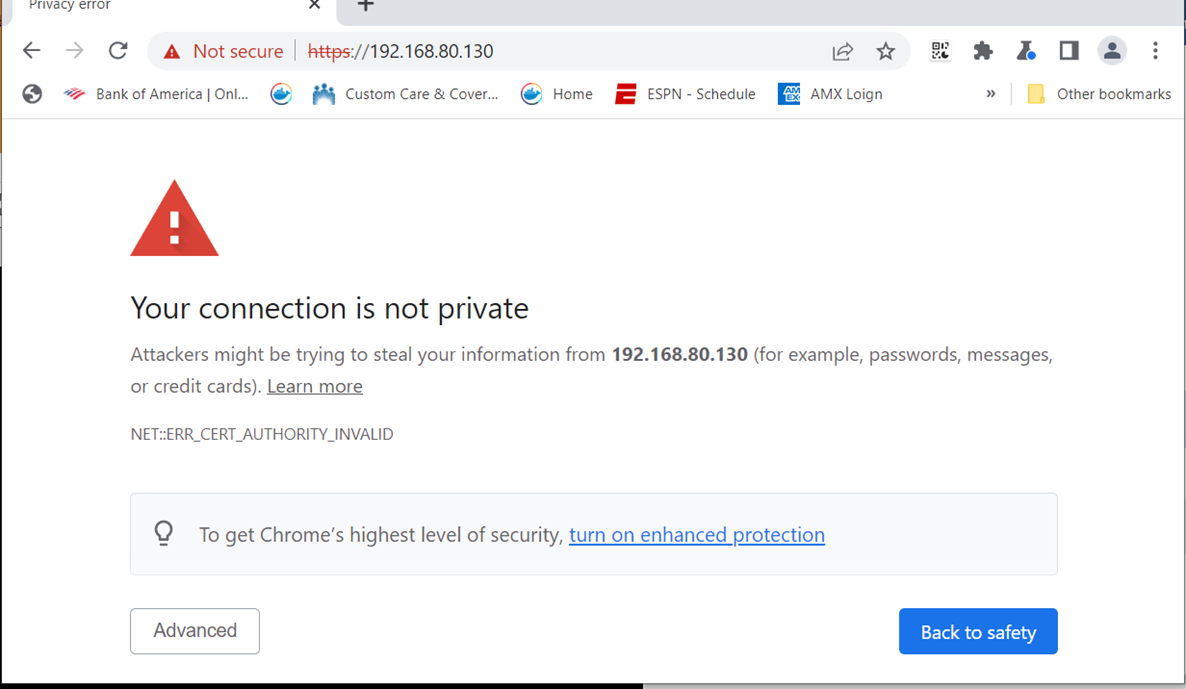The image size is (1186, 689).
Task: Reload the page with the refresh icon
Action: [118, 51]
